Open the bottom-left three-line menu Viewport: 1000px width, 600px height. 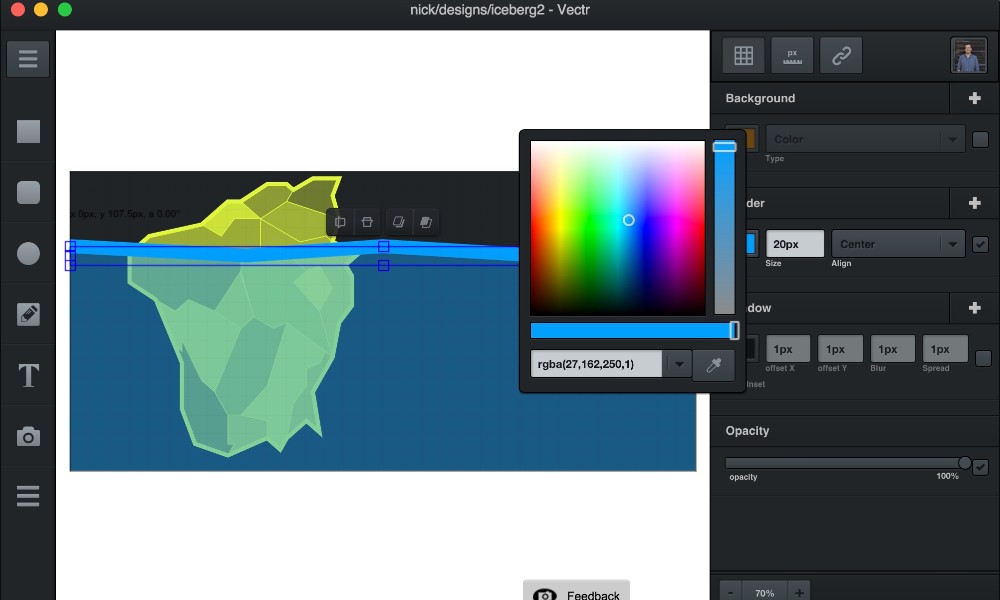(28, 496)
